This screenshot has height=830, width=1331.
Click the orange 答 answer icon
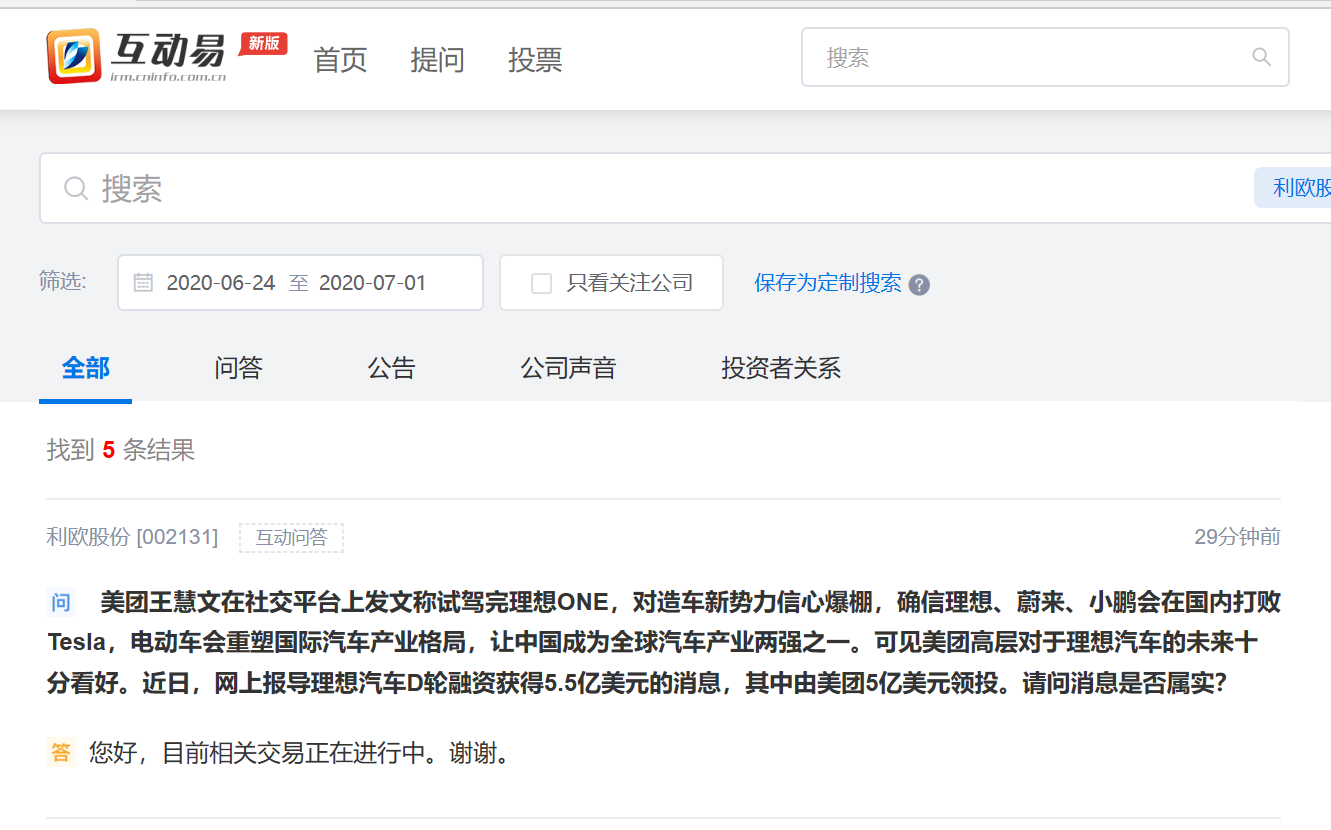click(61, 752)
